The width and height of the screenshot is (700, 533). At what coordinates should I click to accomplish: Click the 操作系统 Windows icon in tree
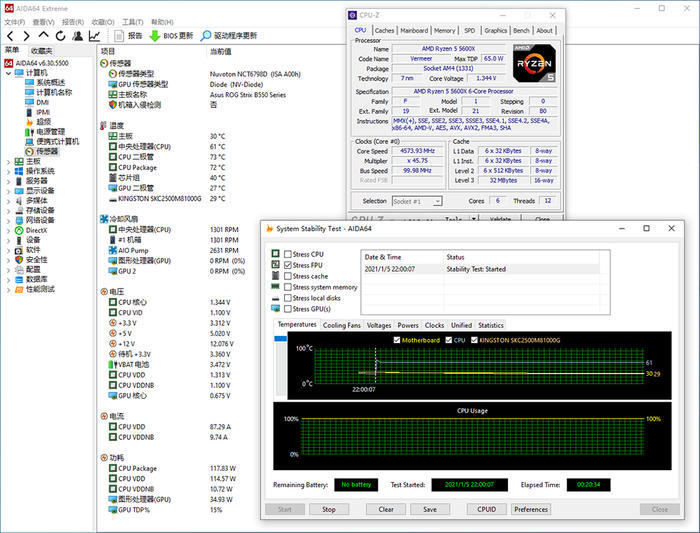(x=19, y=171)
